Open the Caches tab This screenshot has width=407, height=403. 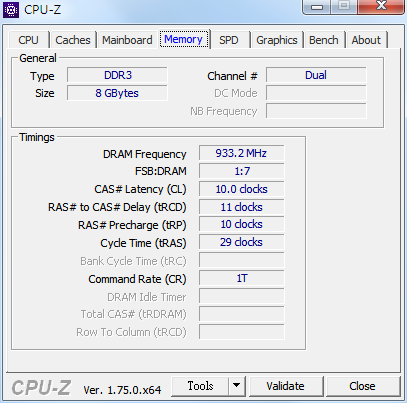click(73, 40)
